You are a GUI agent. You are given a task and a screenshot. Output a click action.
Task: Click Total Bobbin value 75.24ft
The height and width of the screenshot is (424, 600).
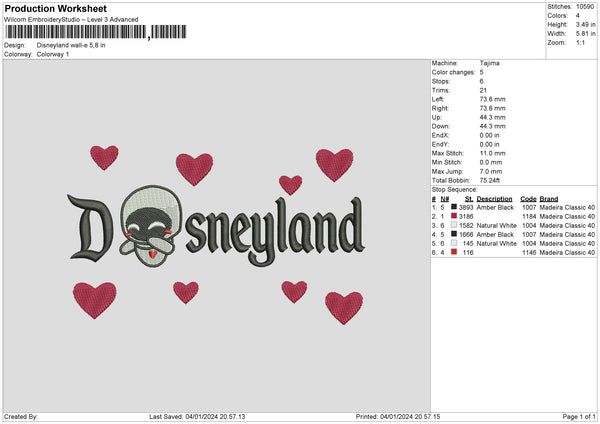coord(489,180)
